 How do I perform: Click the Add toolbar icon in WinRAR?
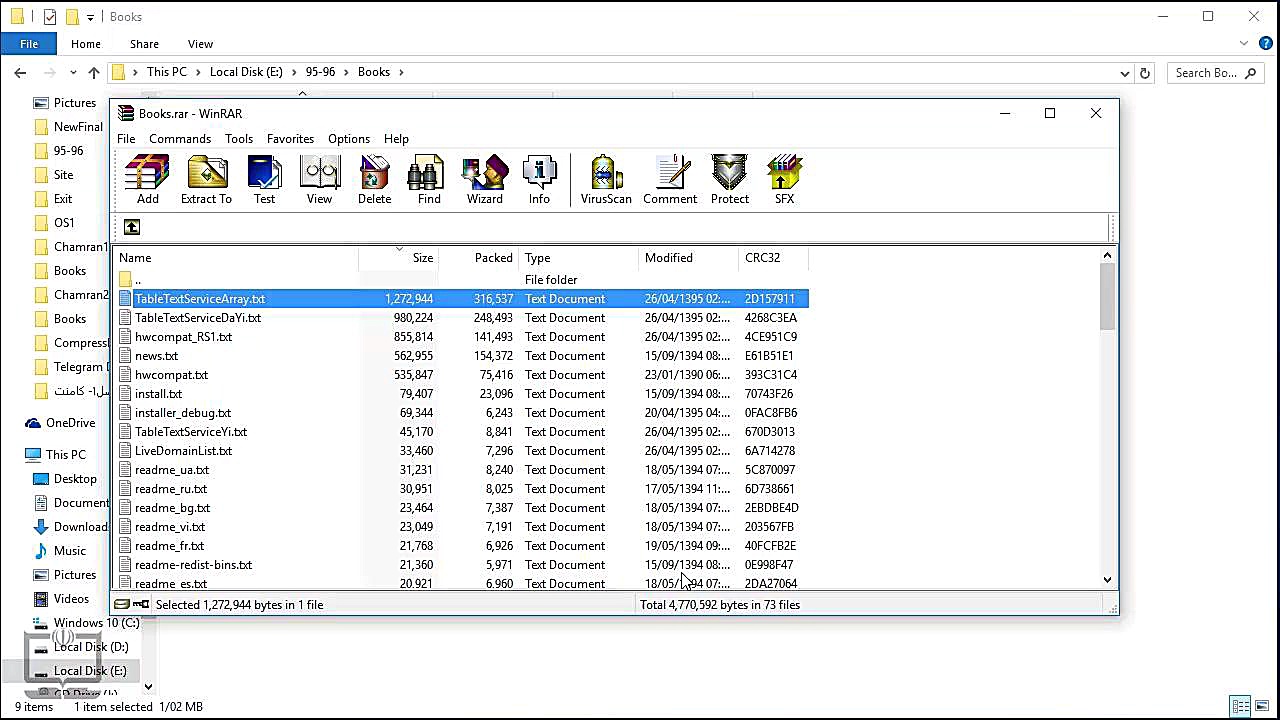[x=147, y=180]
